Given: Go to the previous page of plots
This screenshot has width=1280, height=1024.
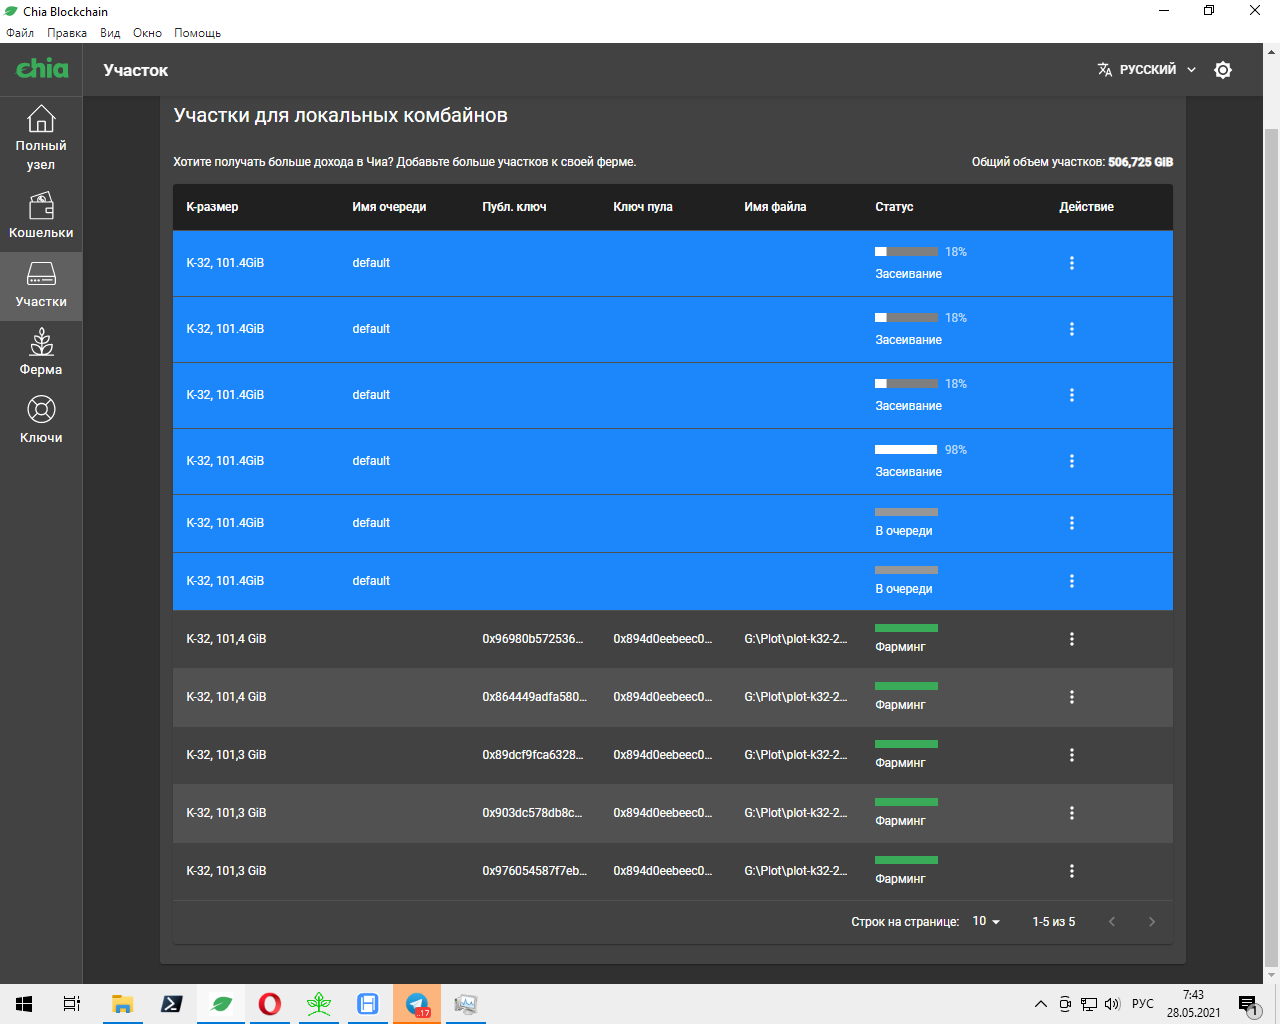Looking at the screenshot, I should pos(1112,922).
